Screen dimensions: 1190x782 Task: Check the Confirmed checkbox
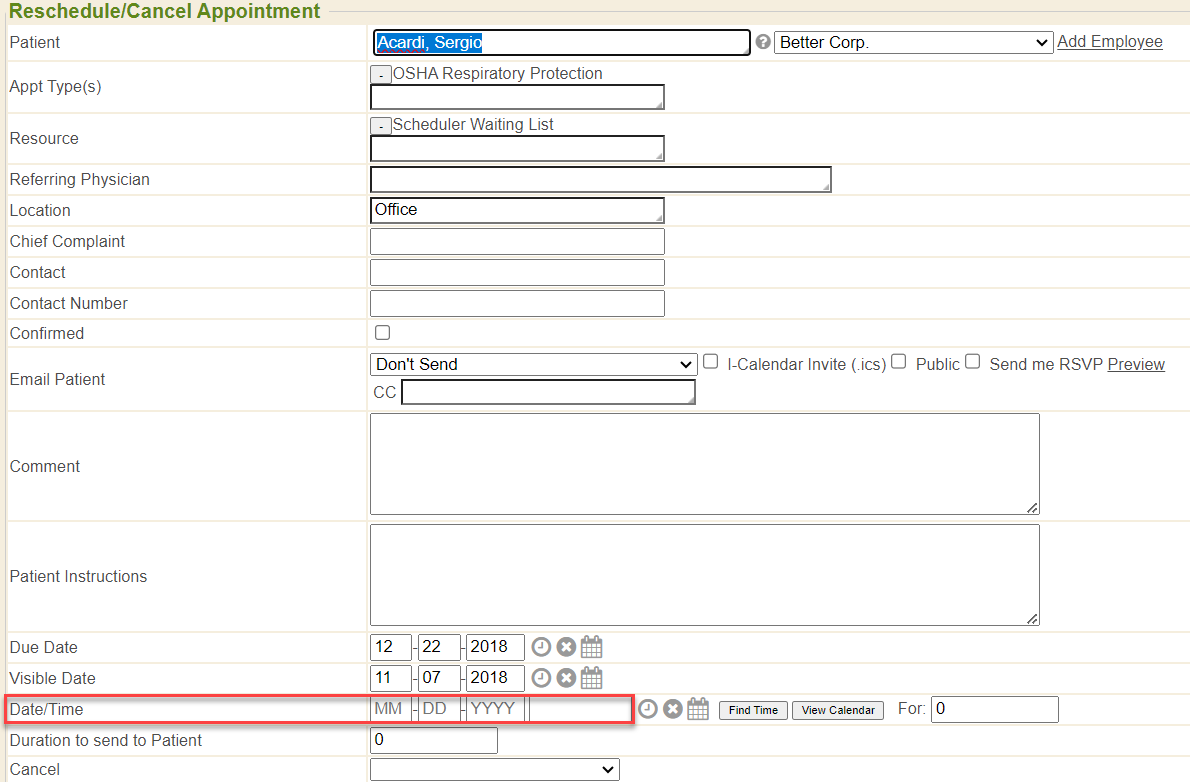tap(382, 333)
